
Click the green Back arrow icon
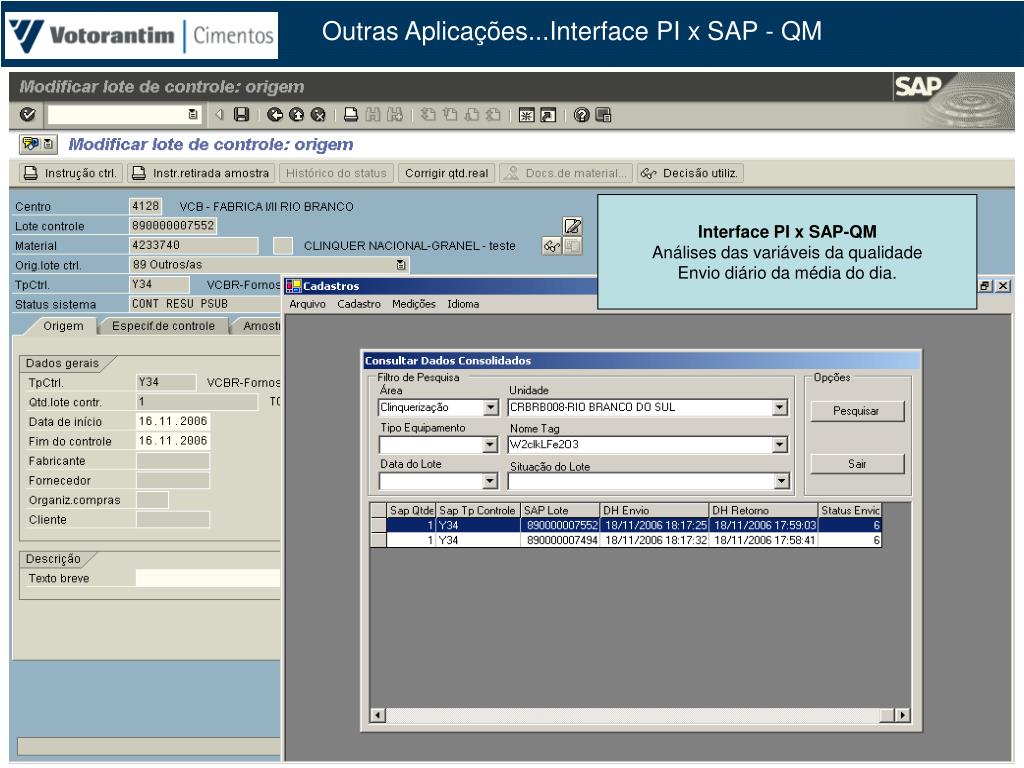275,115
